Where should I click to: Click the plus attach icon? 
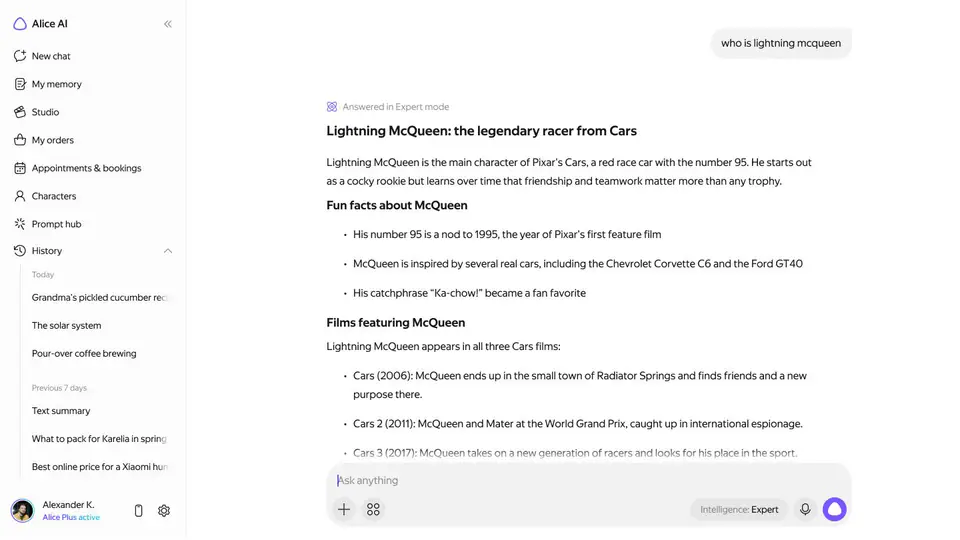[344, 509]
